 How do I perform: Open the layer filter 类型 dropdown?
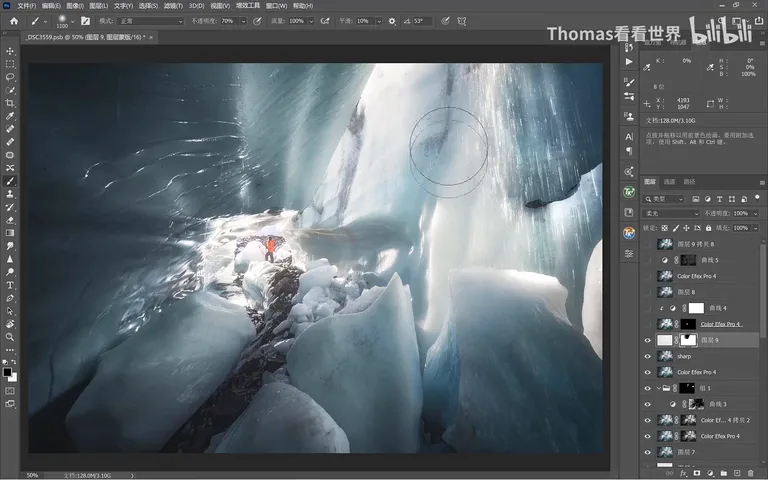[x=663, y=199]
